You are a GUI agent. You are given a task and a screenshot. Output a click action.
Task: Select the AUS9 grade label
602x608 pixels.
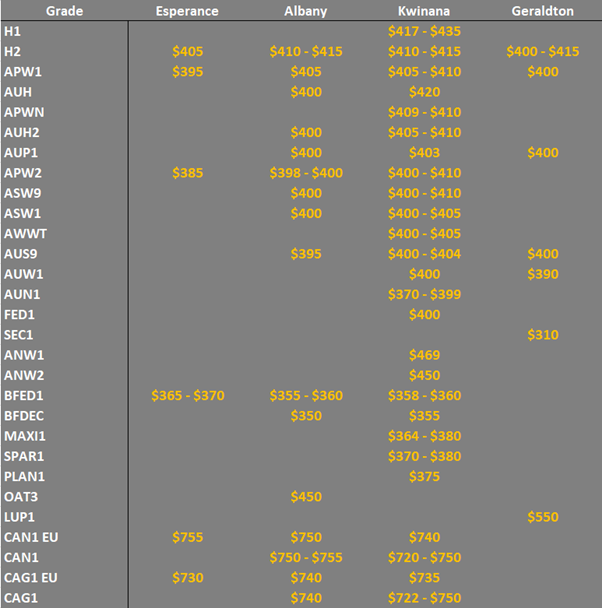21,254
